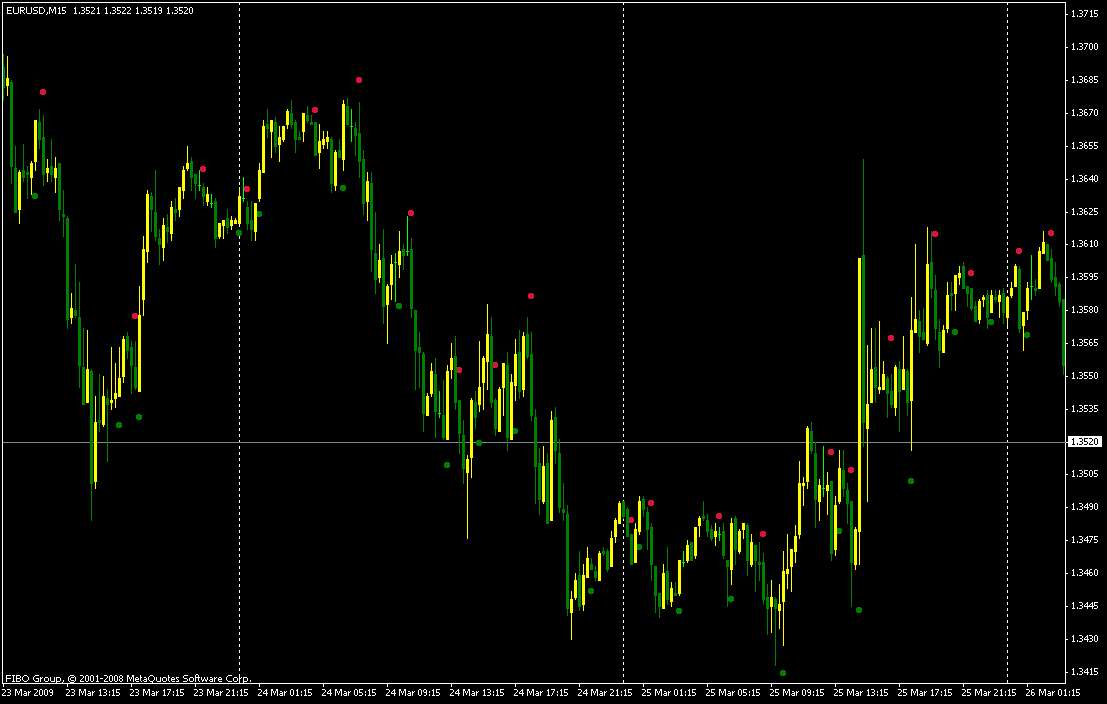Click the 1.3475 price axis label
The image size is (1107, 704).
coord(1084,540)
